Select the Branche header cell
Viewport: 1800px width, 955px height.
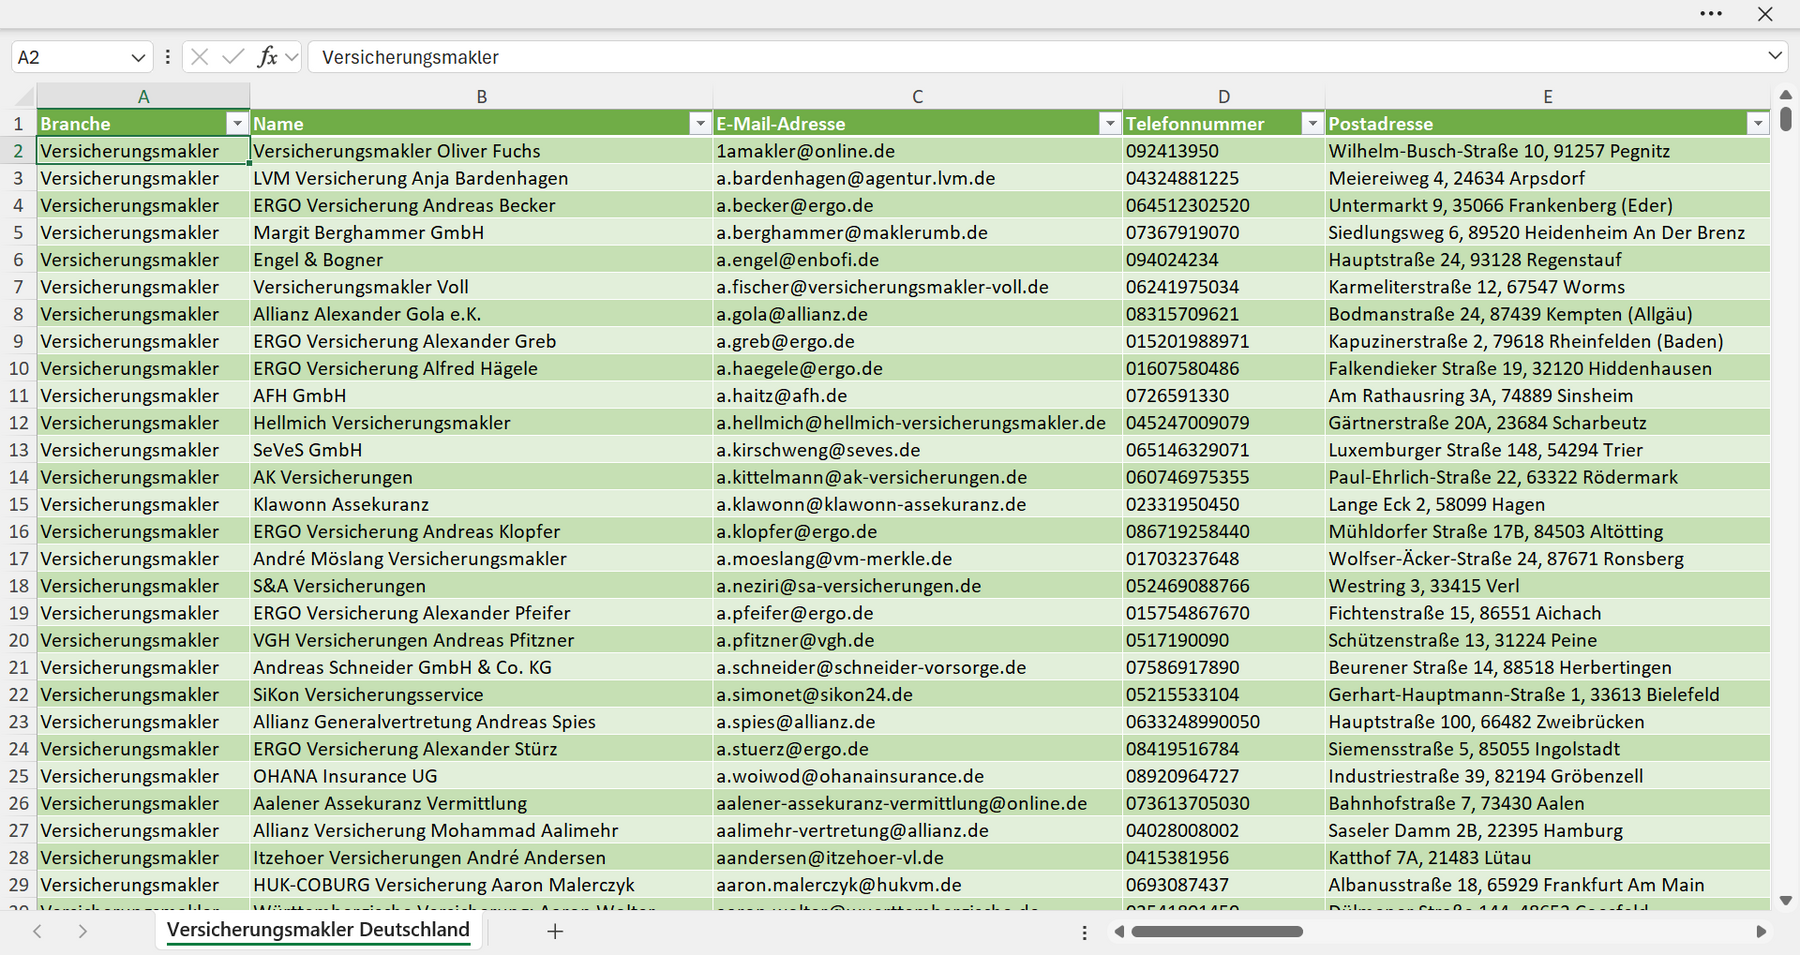coord(143,123)
